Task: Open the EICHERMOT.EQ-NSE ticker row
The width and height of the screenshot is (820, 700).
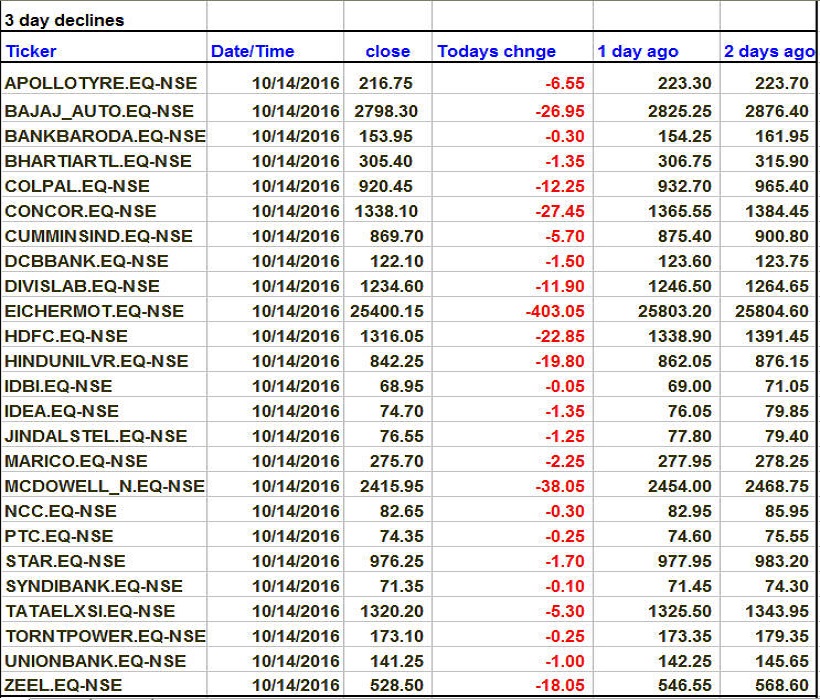Action: coord(94,311)
